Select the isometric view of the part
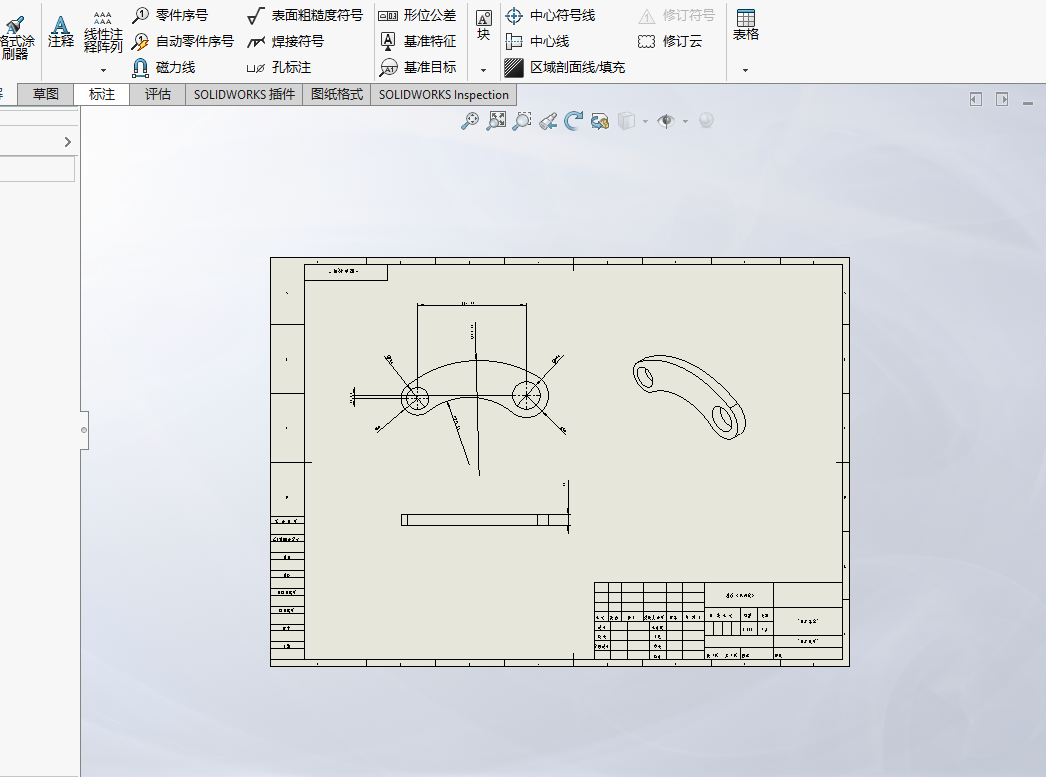1046x777 pixels. tap(689, 397)
